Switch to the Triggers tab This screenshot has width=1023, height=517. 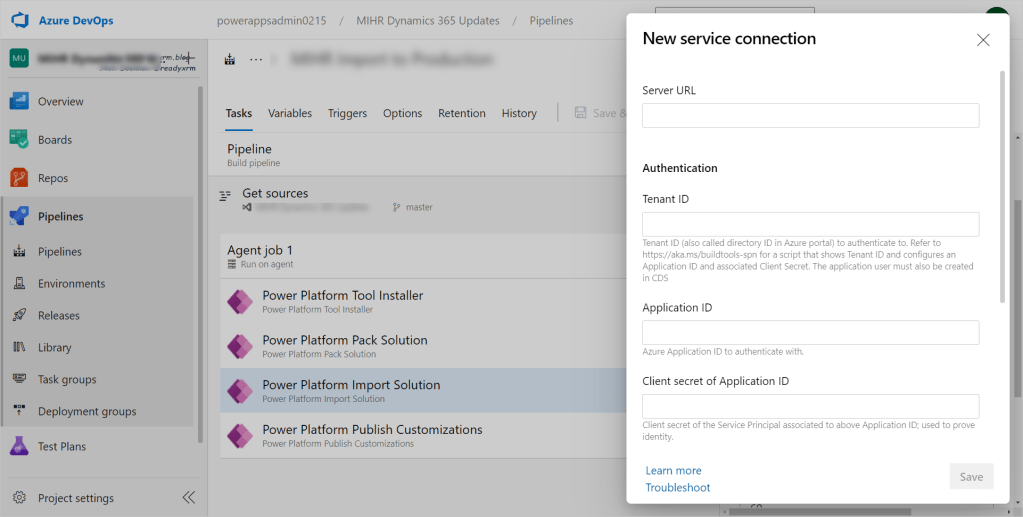coord(347,113)
